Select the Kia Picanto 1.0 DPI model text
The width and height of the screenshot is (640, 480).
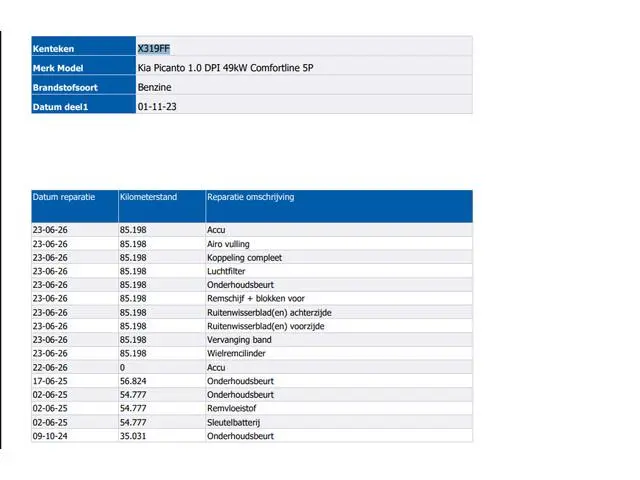tap(225, 68)
